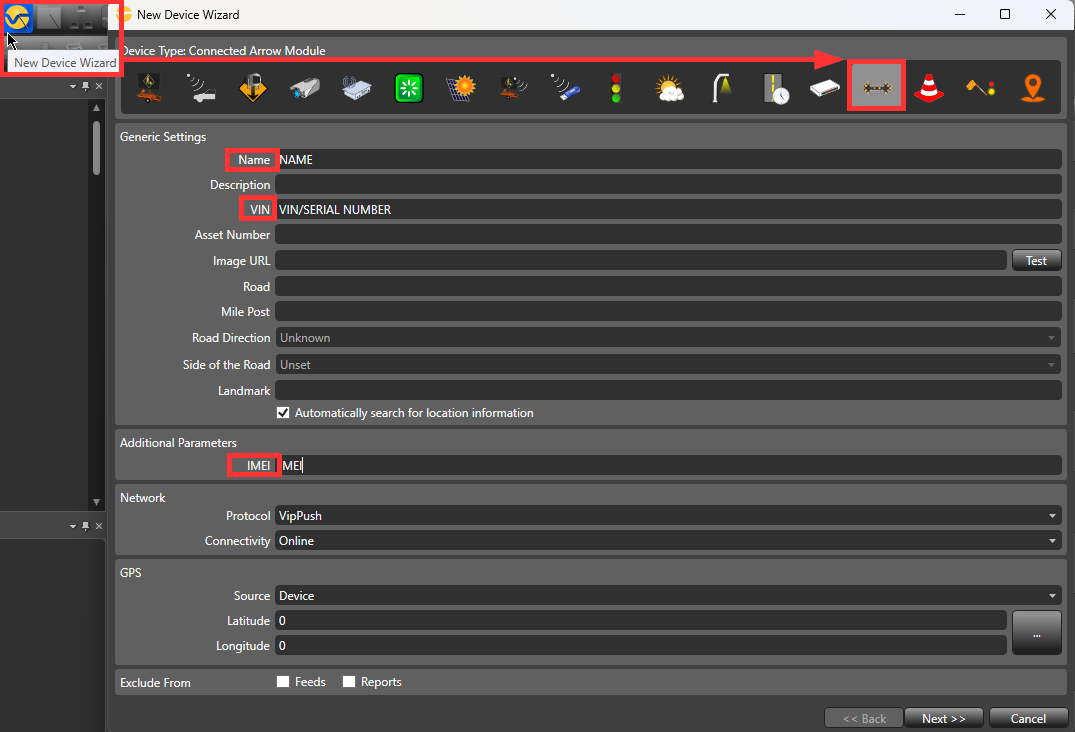The width and height of the screenshot is (1075, 732).
Task: Click the Test button for Image URL
Action: pyautogui.click(x=1036, y=260)
